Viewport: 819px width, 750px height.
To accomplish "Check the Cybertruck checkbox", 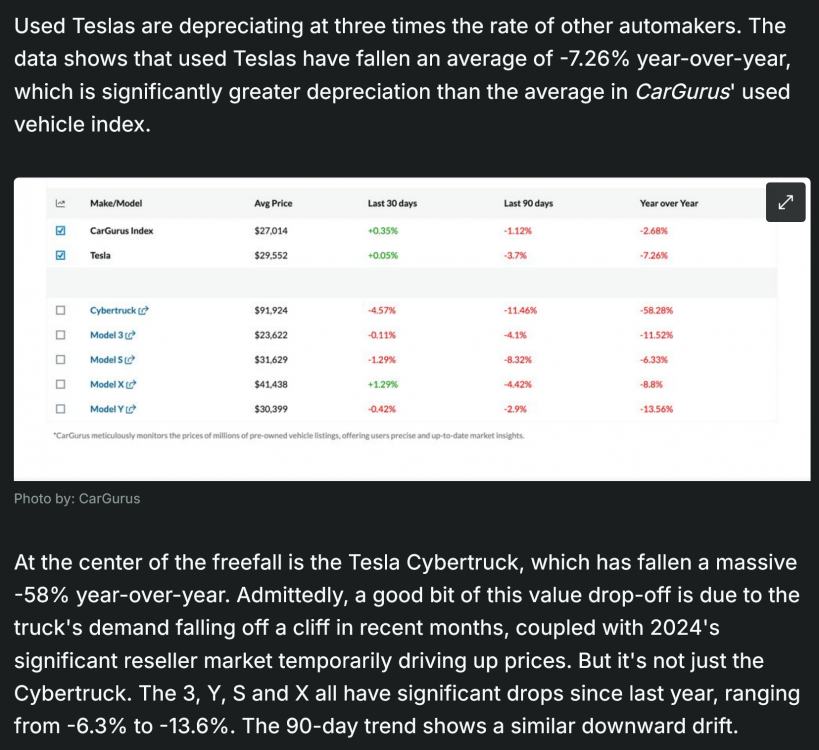I will 60,311.
